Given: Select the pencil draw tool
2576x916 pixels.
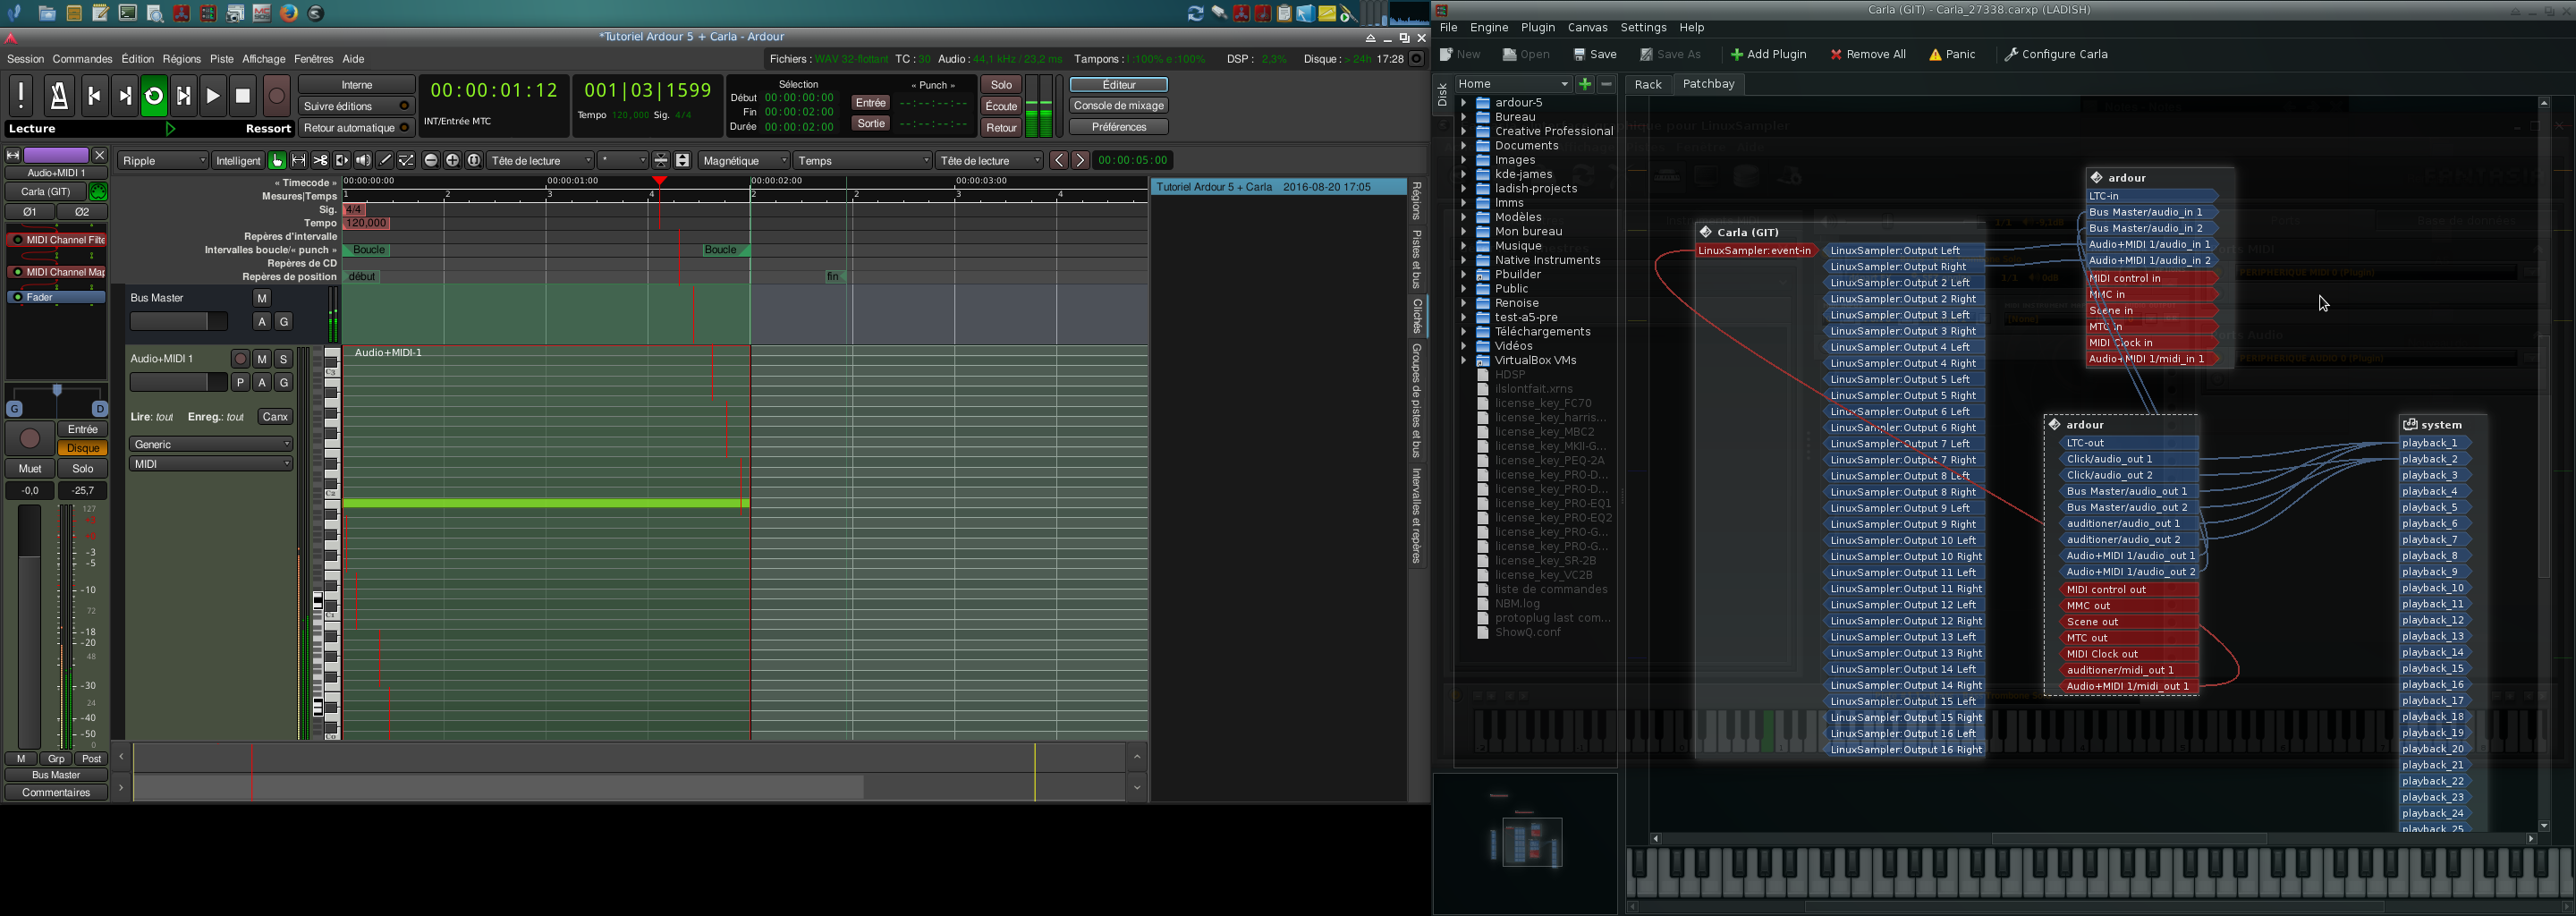Looking at the screenshot, I should point(385,161).
